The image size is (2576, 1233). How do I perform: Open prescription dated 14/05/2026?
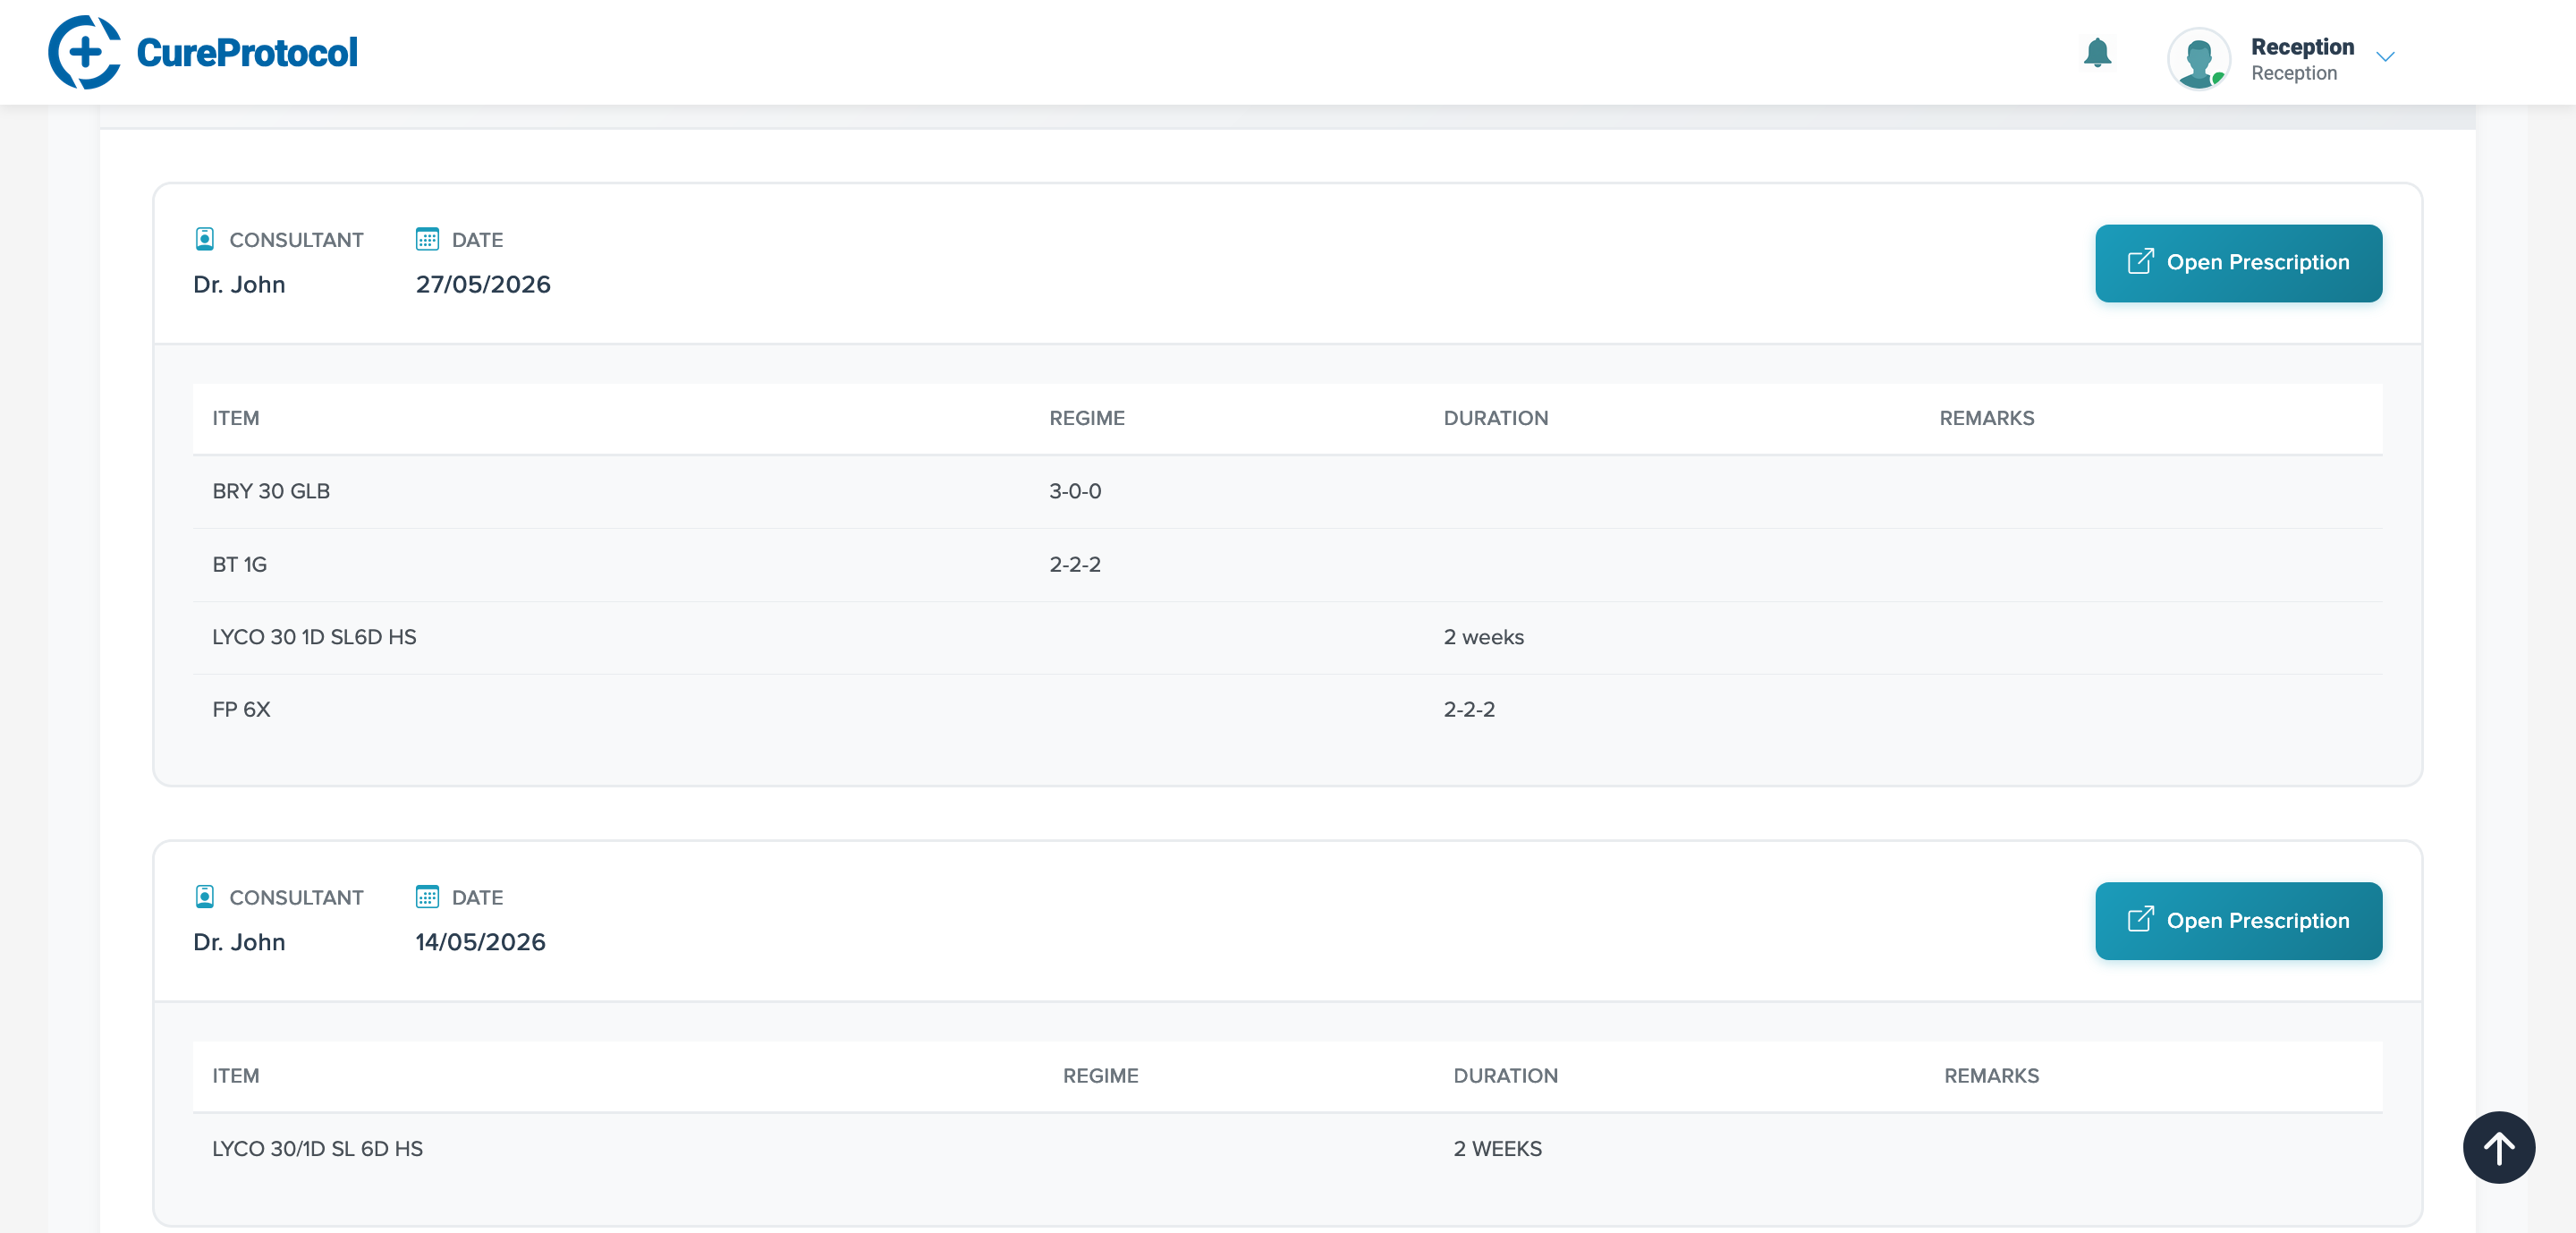(x=2238, y=921)
